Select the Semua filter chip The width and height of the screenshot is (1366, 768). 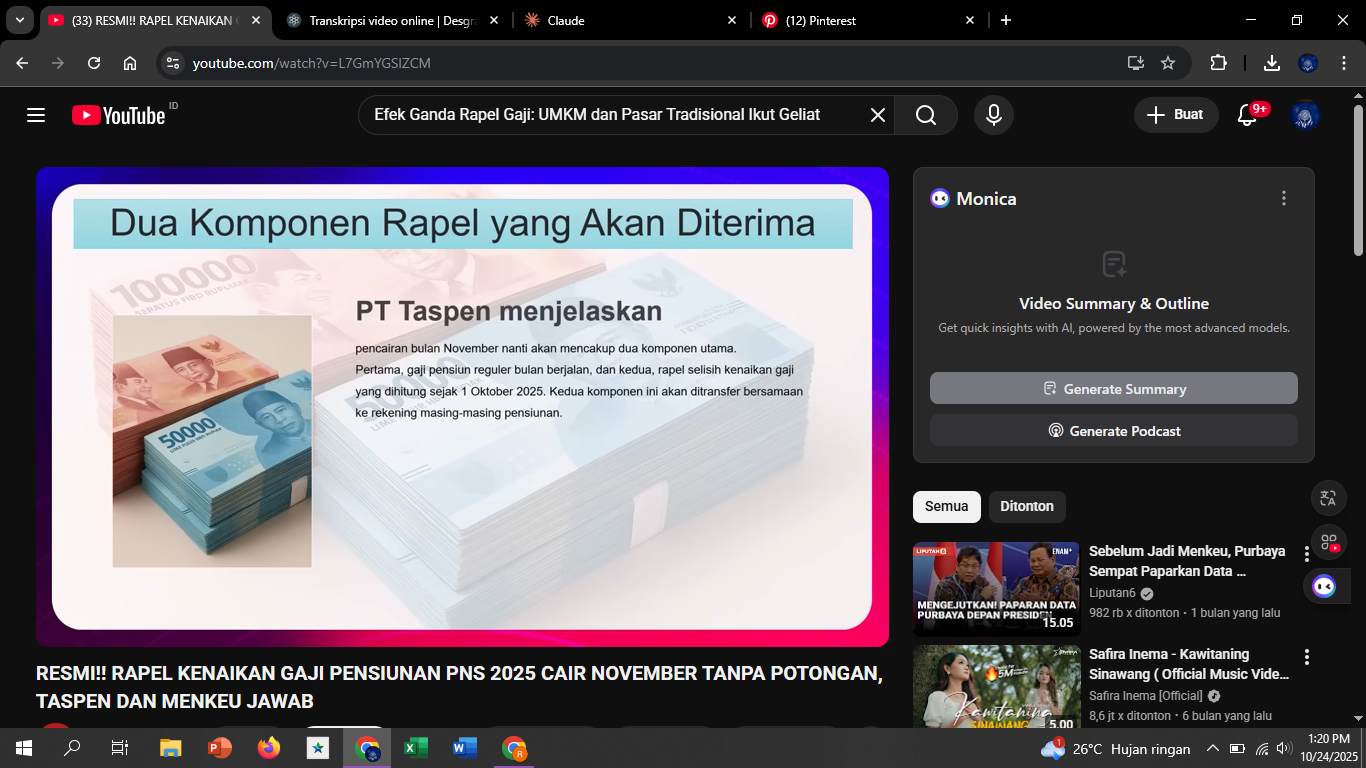pyautogui.click(x=947, y=506)
